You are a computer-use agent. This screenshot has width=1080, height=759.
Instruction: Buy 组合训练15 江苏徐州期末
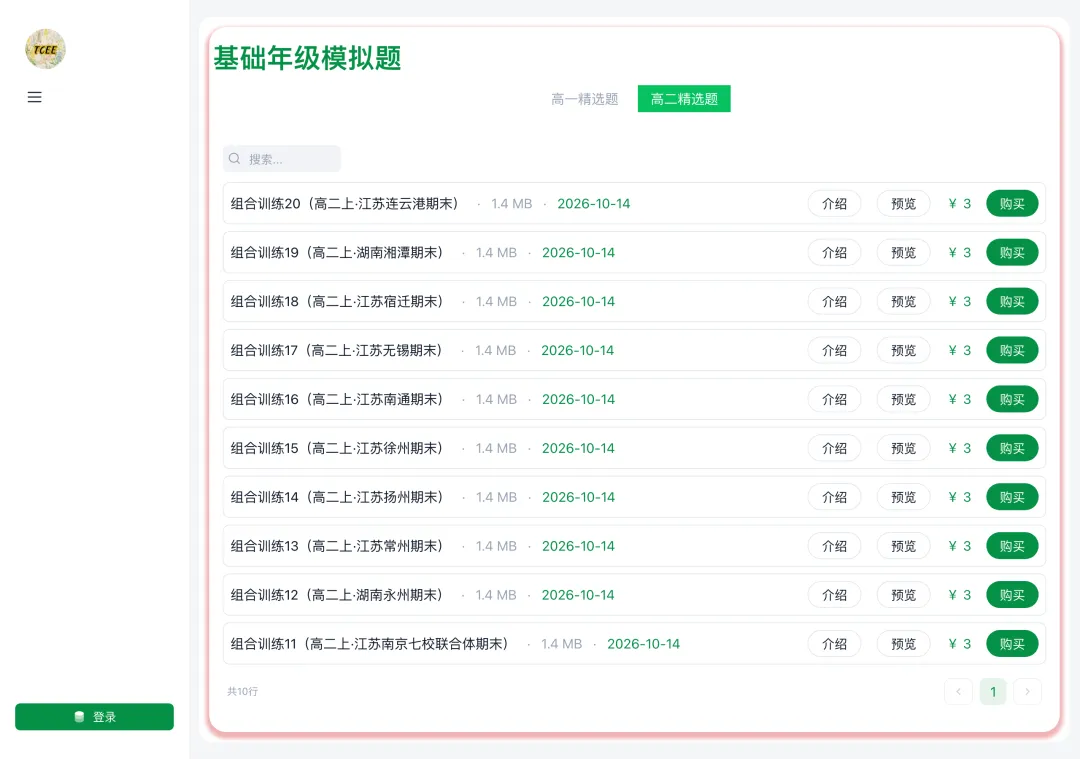tap(1012, 448)
